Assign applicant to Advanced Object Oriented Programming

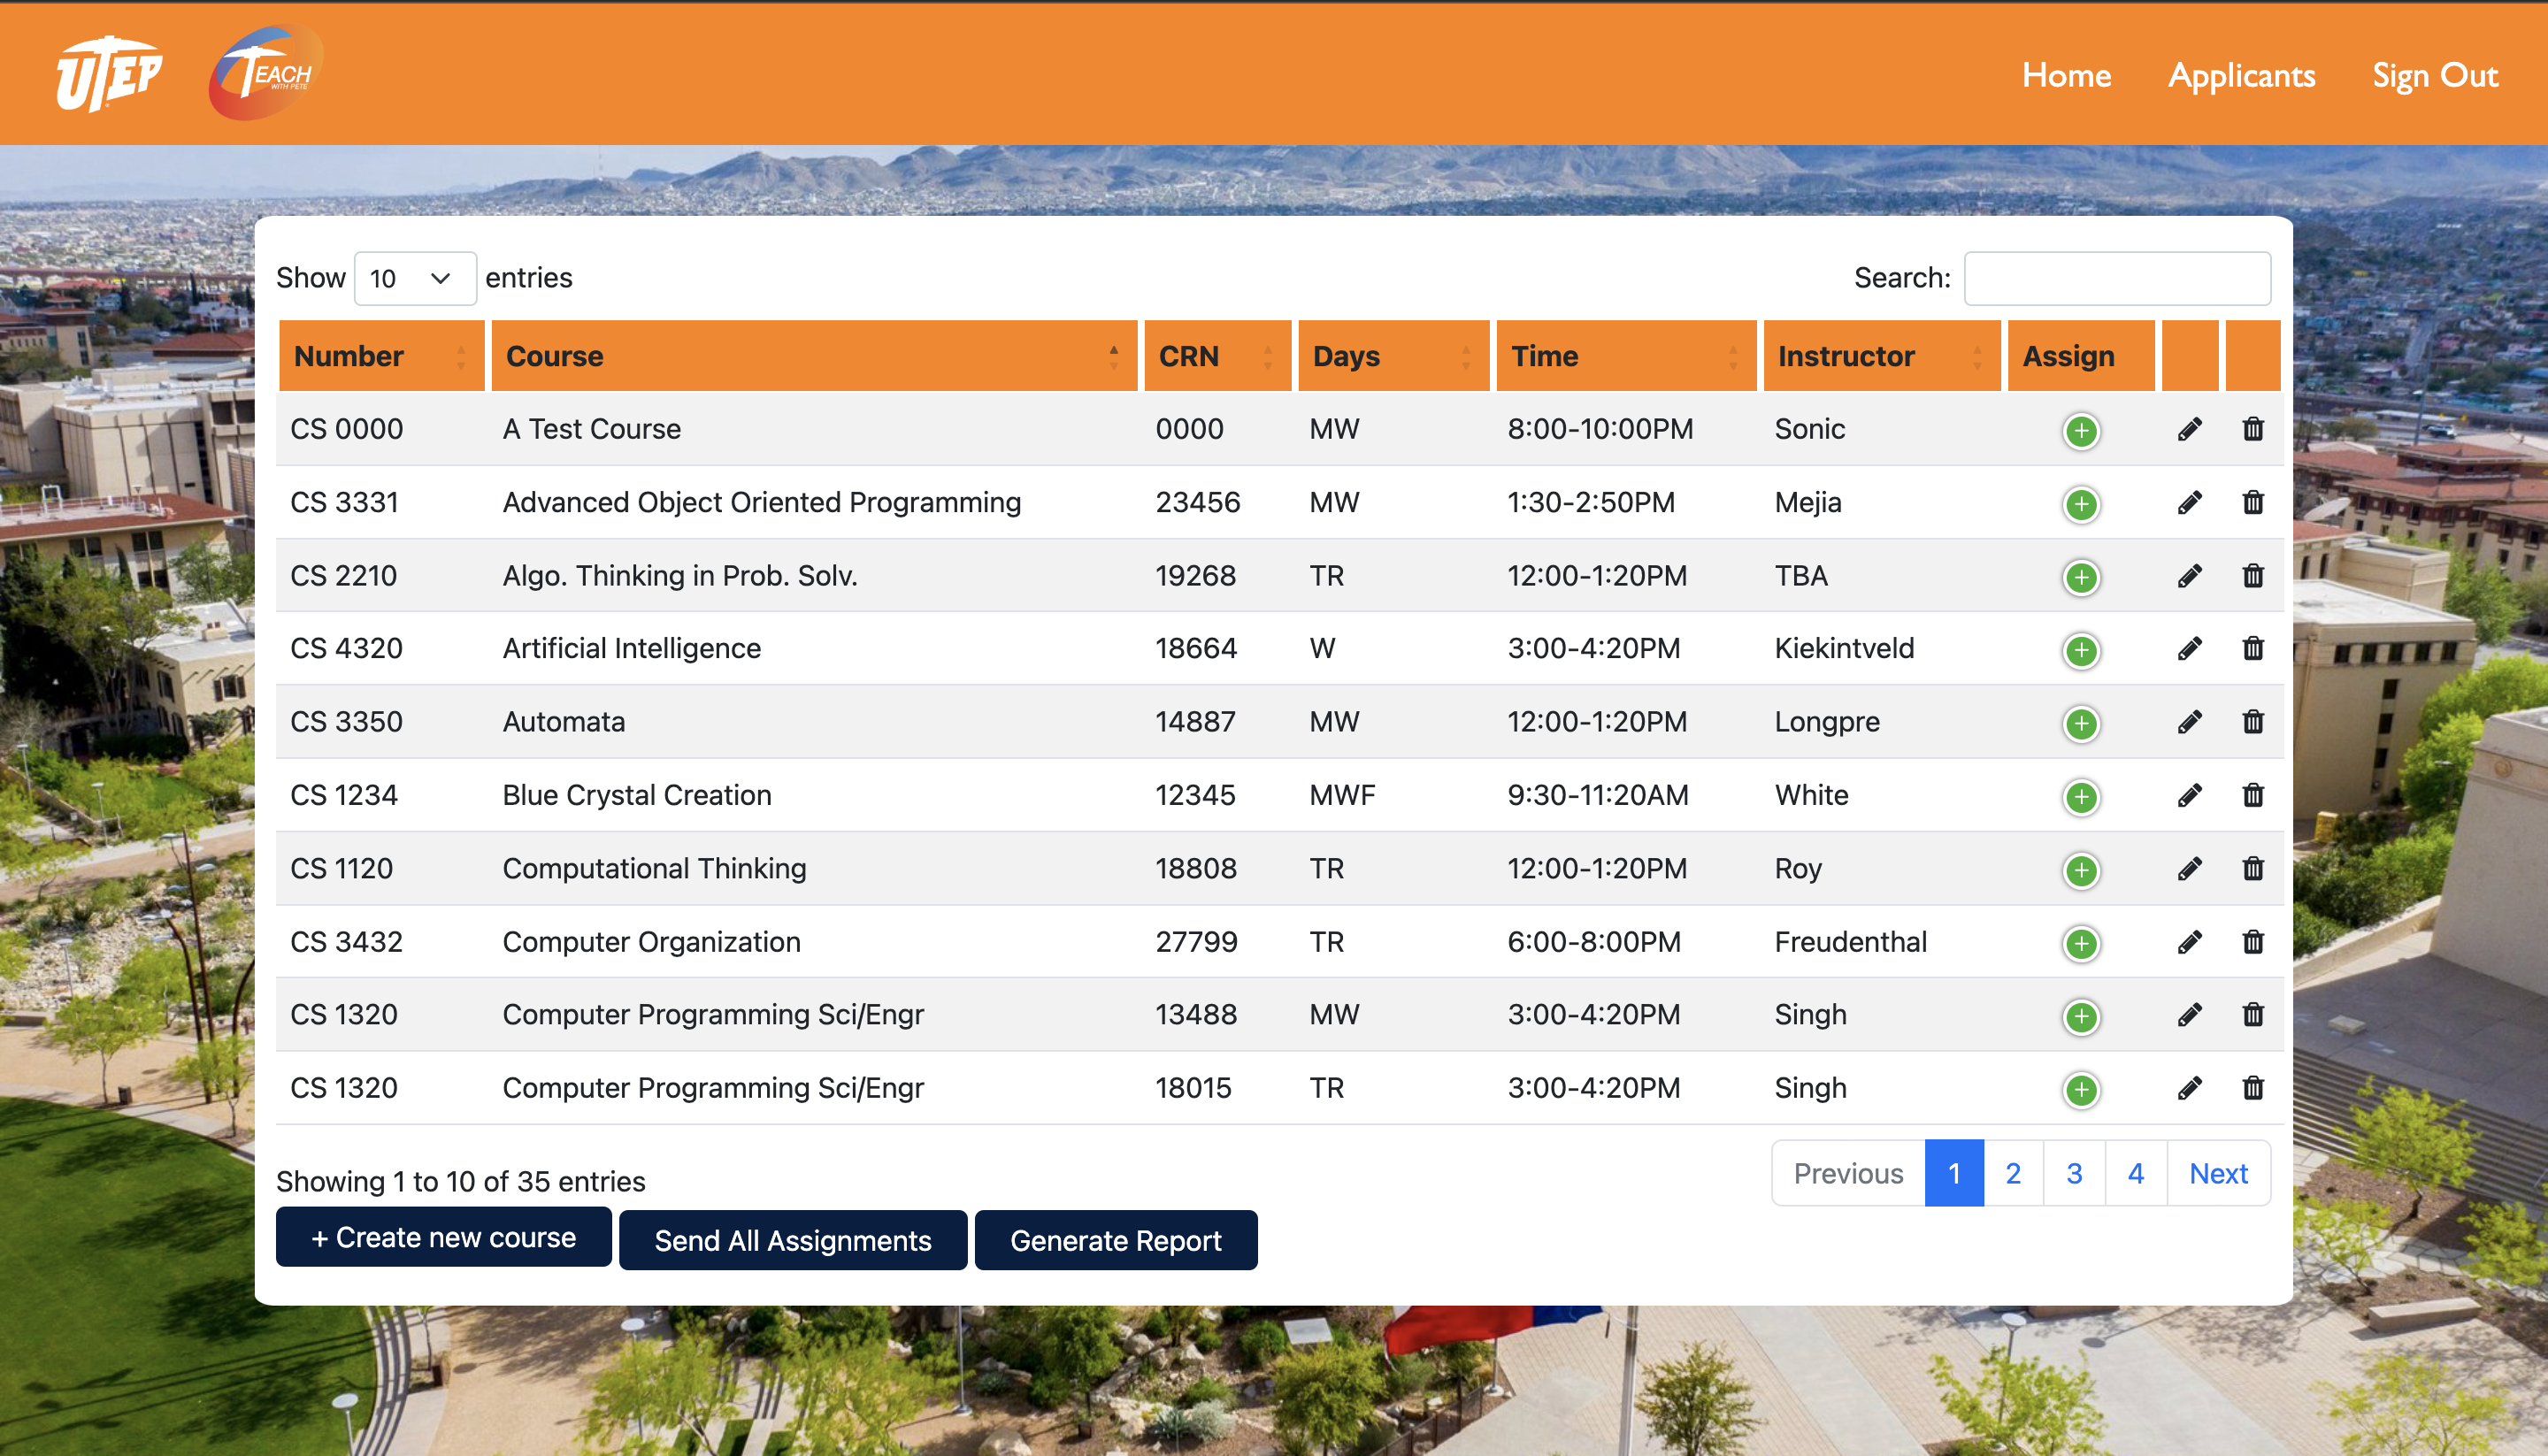pyautogui.click(x=2080, y=504)
